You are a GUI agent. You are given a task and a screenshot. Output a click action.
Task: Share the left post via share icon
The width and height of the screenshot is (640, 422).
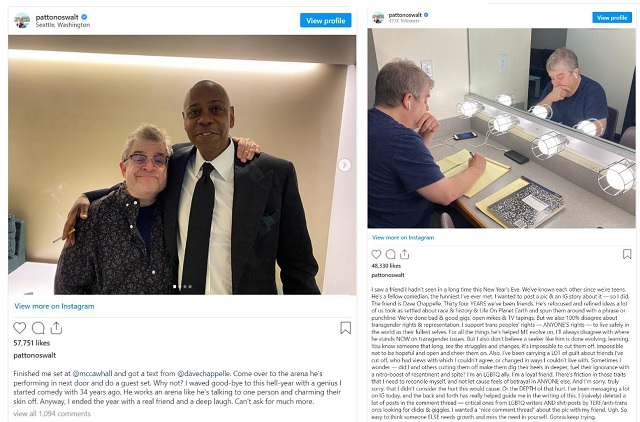[x=56, y=328]
